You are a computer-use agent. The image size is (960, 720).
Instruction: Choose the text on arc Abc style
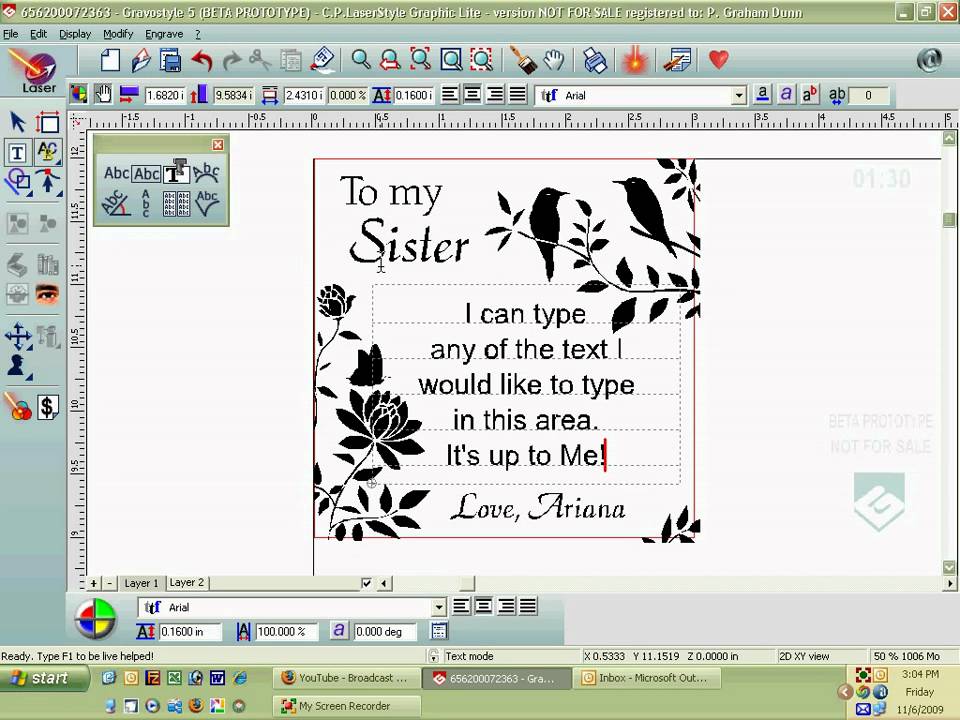click(206, 173)
